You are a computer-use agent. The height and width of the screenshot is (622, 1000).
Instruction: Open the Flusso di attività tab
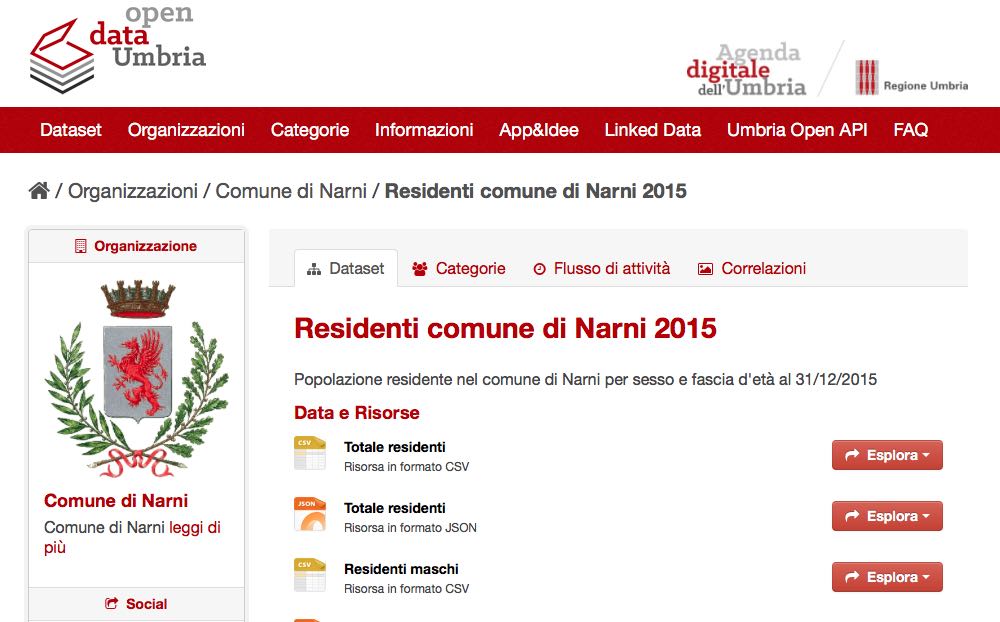[x=601, y=268]
